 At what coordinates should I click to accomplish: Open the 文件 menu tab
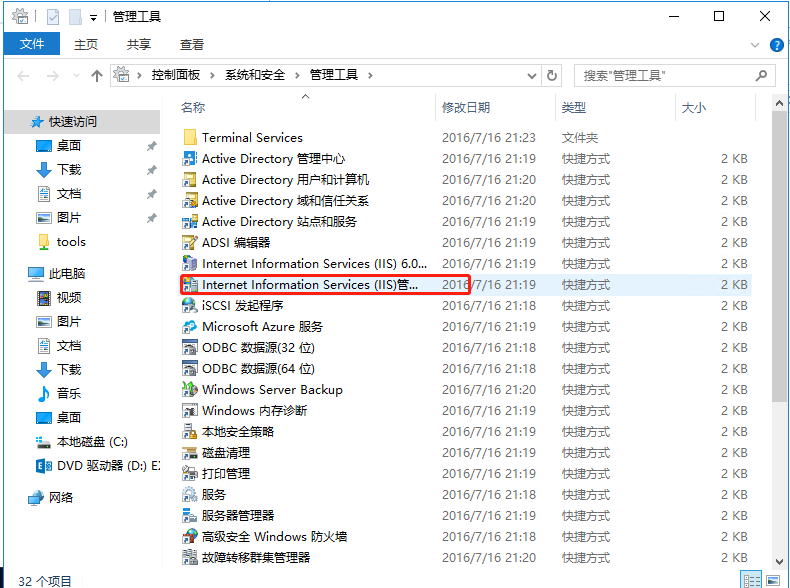[x=32, y=44]
